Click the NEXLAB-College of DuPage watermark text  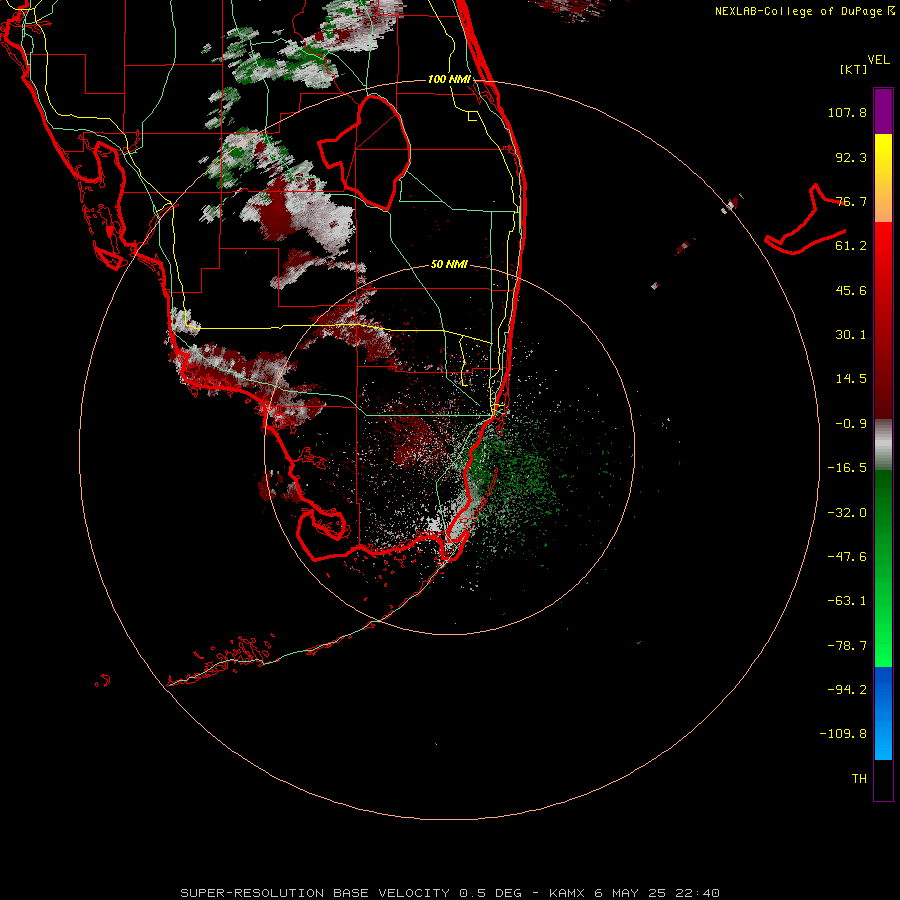[x=804, y=11]
